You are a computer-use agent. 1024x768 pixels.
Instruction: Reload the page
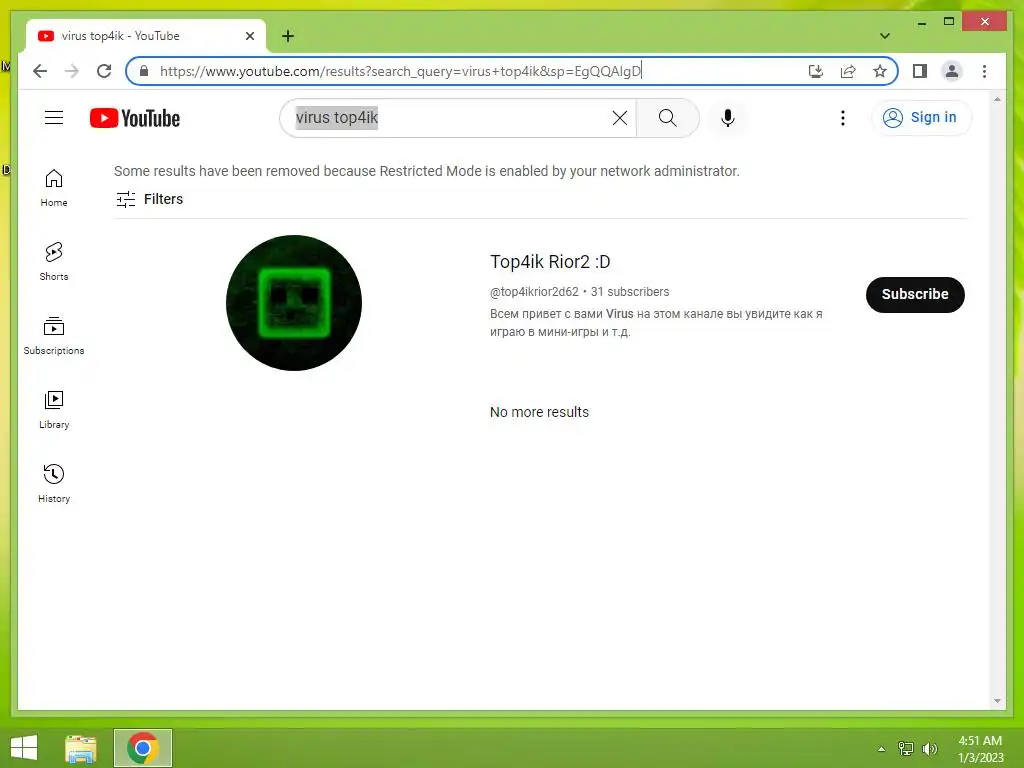[x=104, y=71]
